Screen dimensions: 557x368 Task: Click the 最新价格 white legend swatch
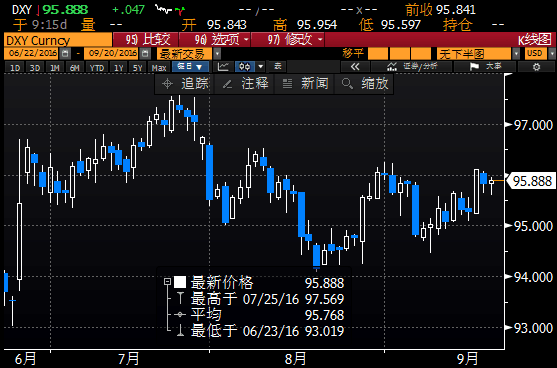pyautogui.click(x=180, y=282)
